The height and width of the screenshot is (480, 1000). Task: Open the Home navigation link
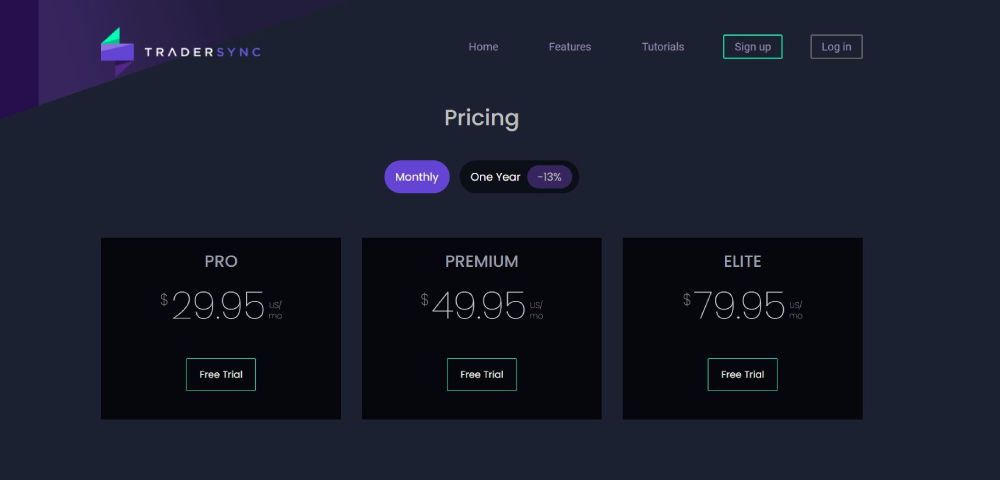[x=483, y=47]
